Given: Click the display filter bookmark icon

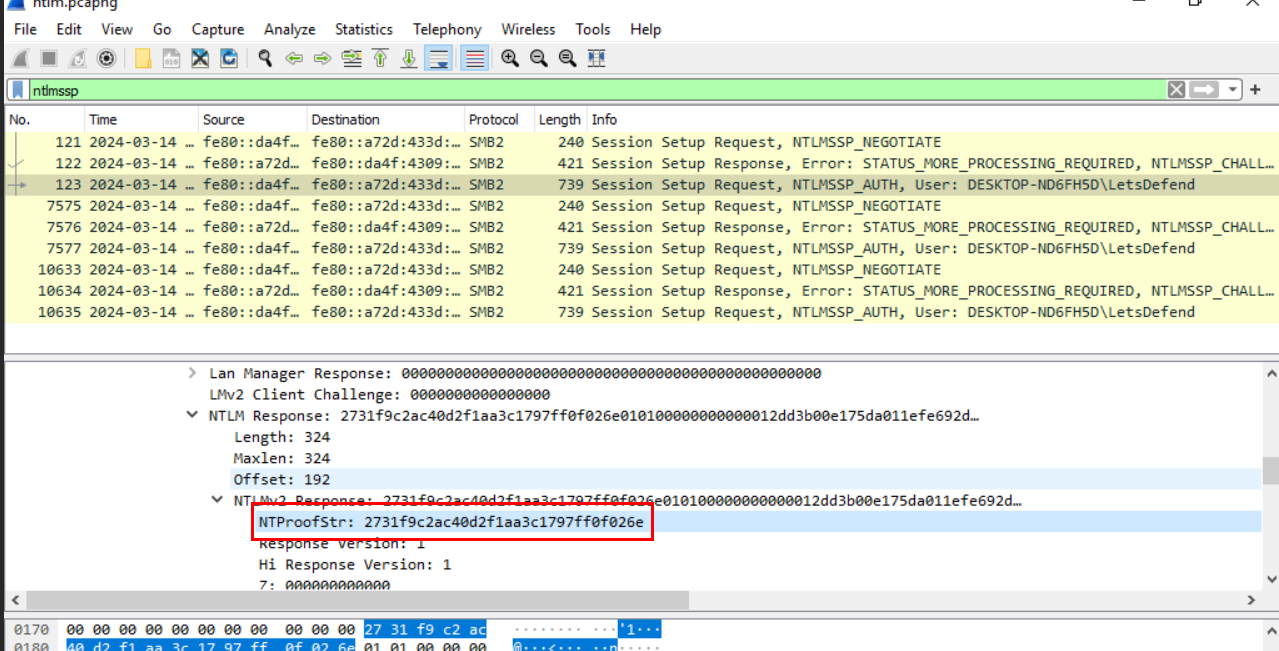Looking at the screenshot, I should pos(19,90).
